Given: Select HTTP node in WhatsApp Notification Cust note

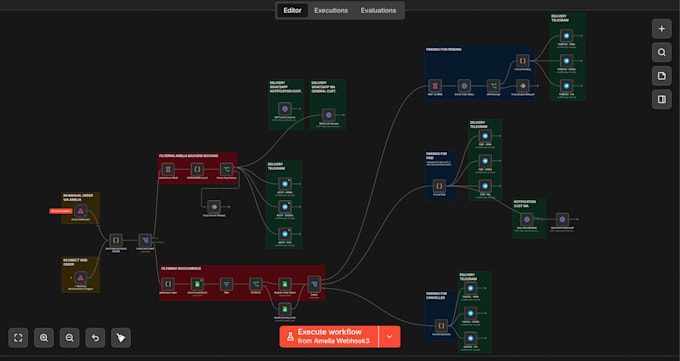Looking at the screenshot, I should 285,108.
